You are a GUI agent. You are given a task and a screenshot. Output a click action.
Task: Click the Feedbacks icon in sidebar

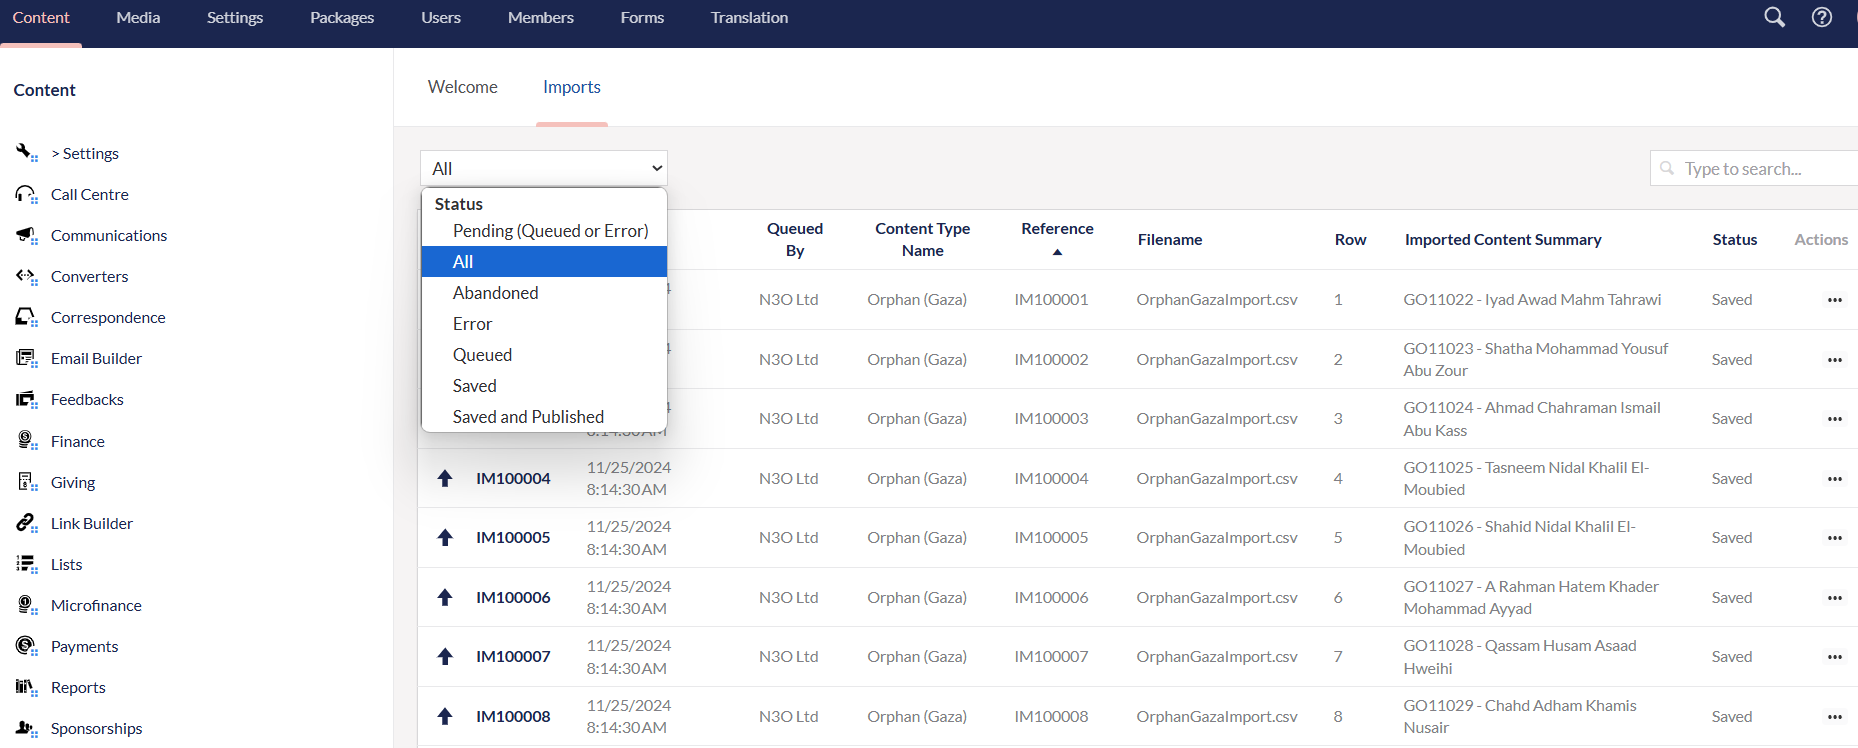click(x=26, y=399)
